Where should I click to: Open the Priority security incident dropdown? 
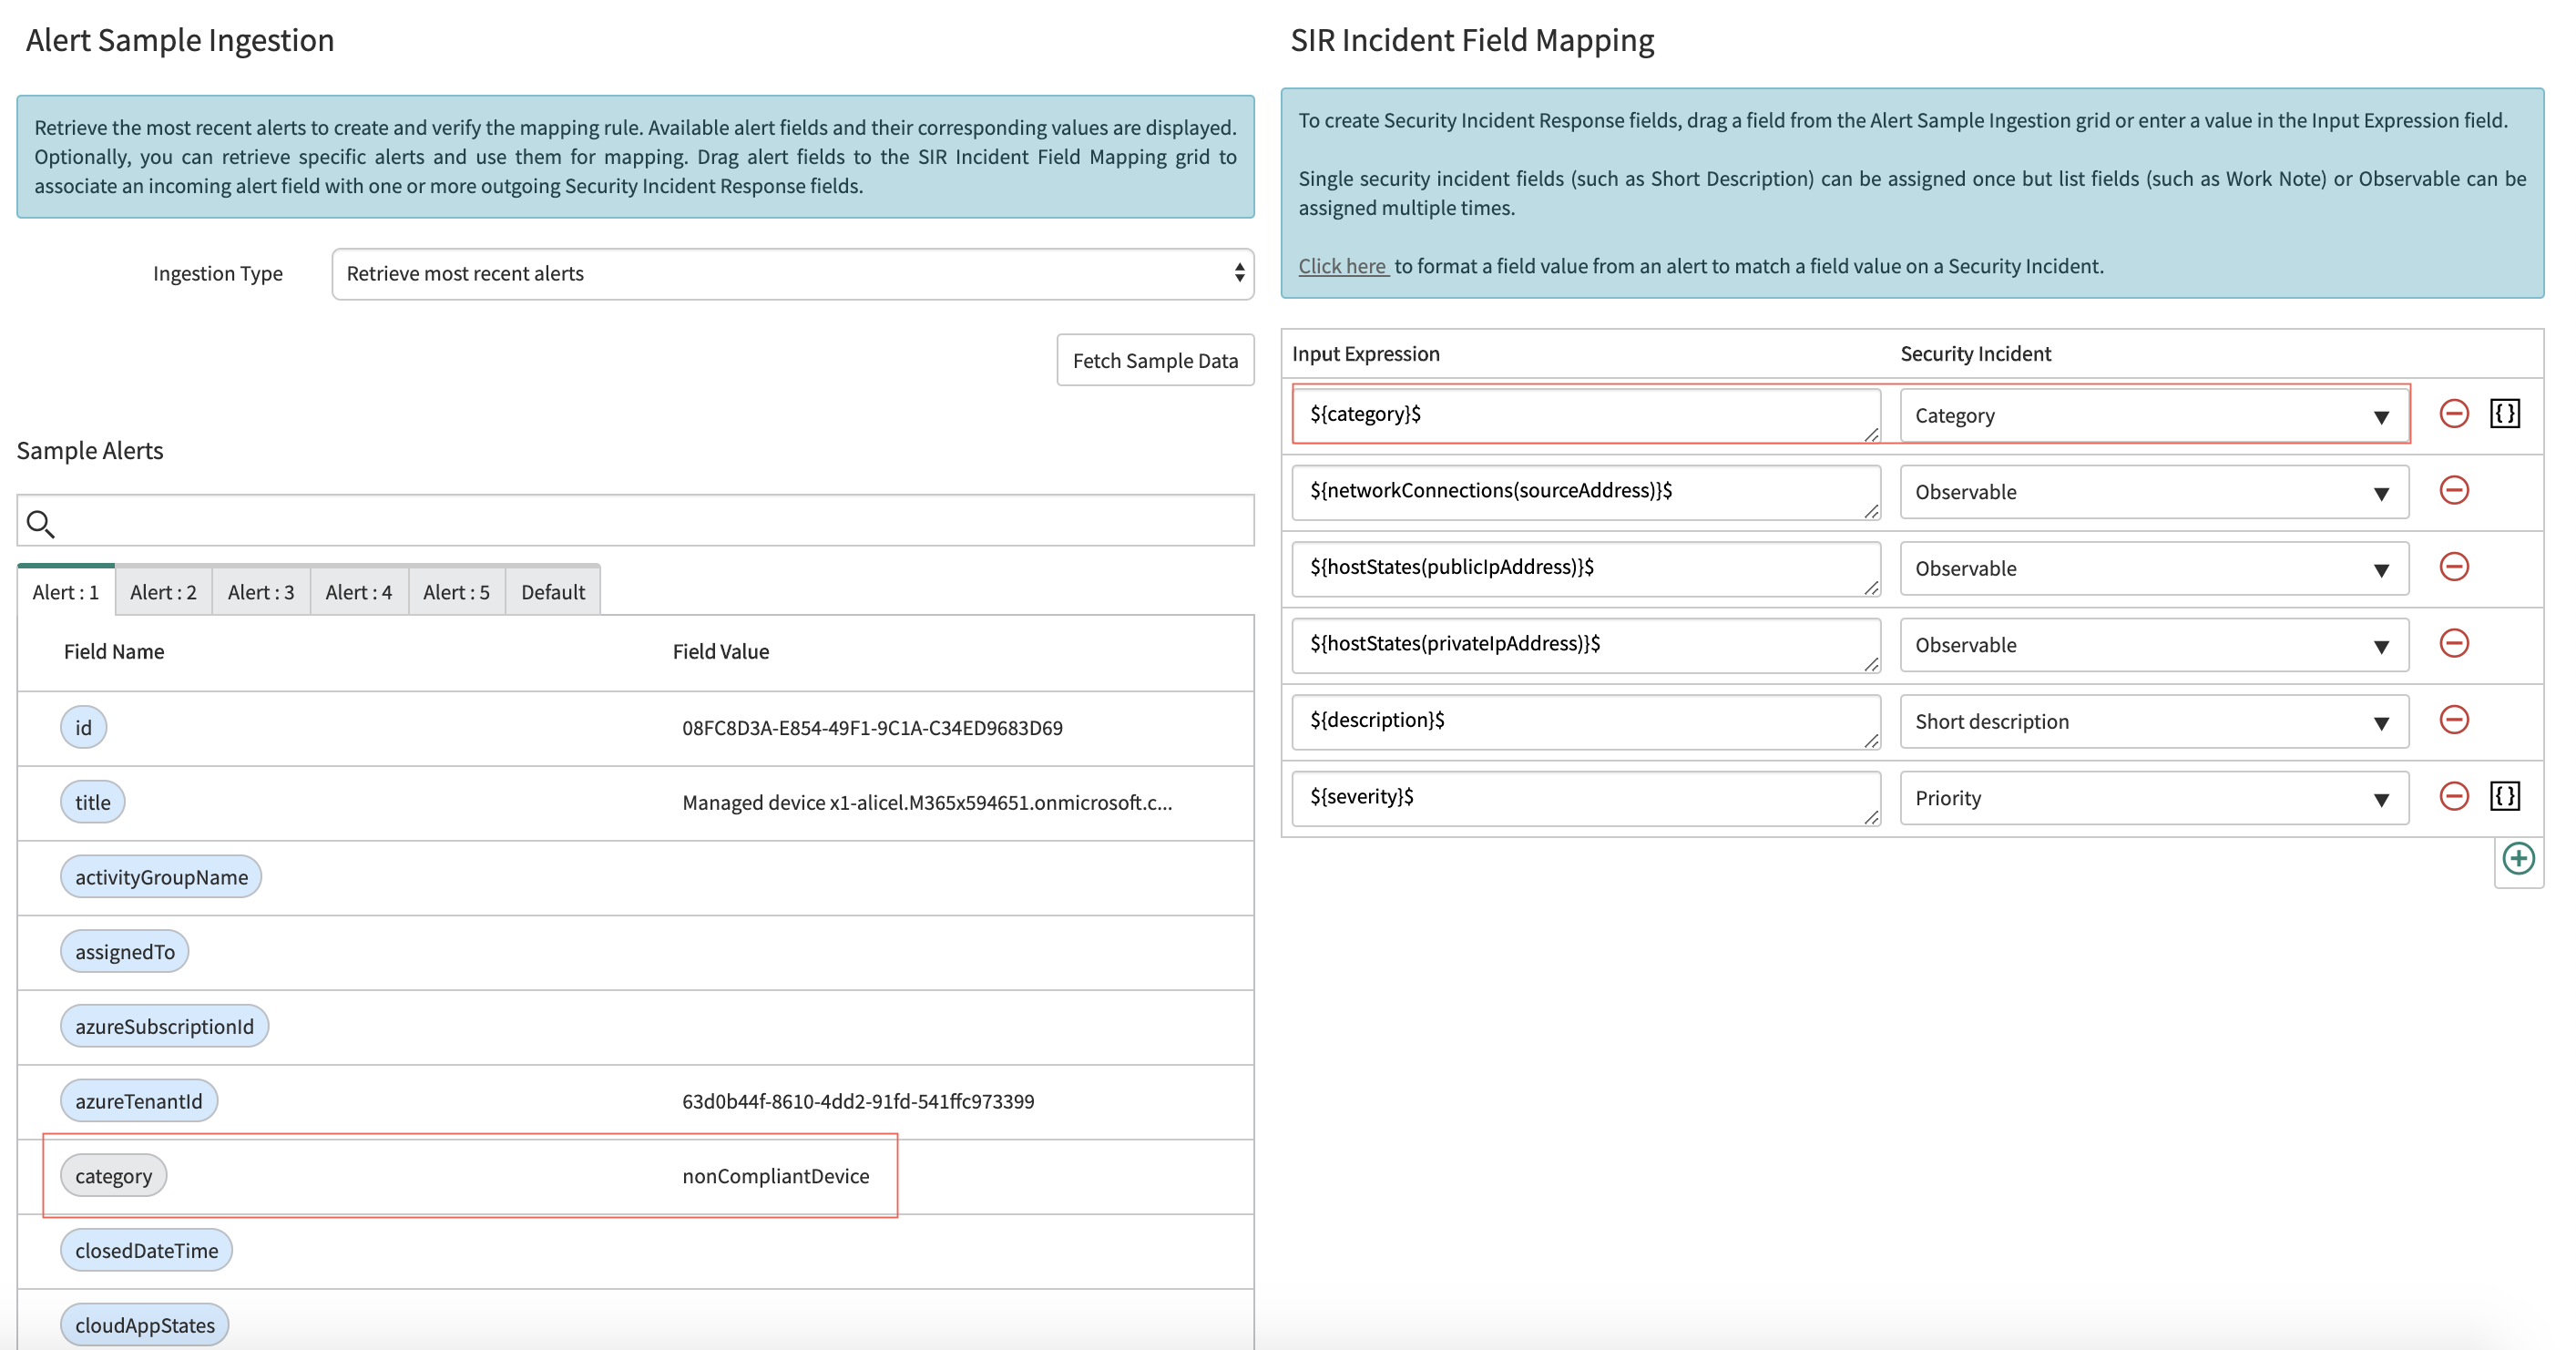coord(2154,798)
